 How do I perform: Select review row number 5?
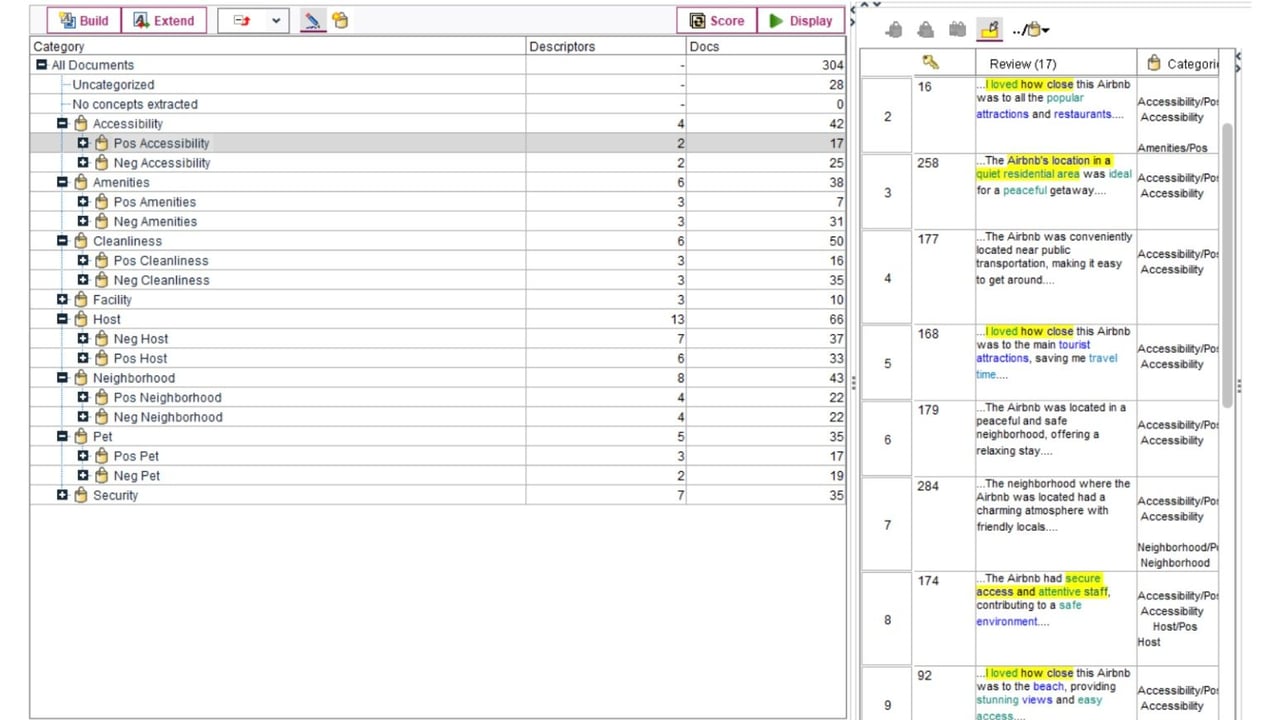click(887, 363)
